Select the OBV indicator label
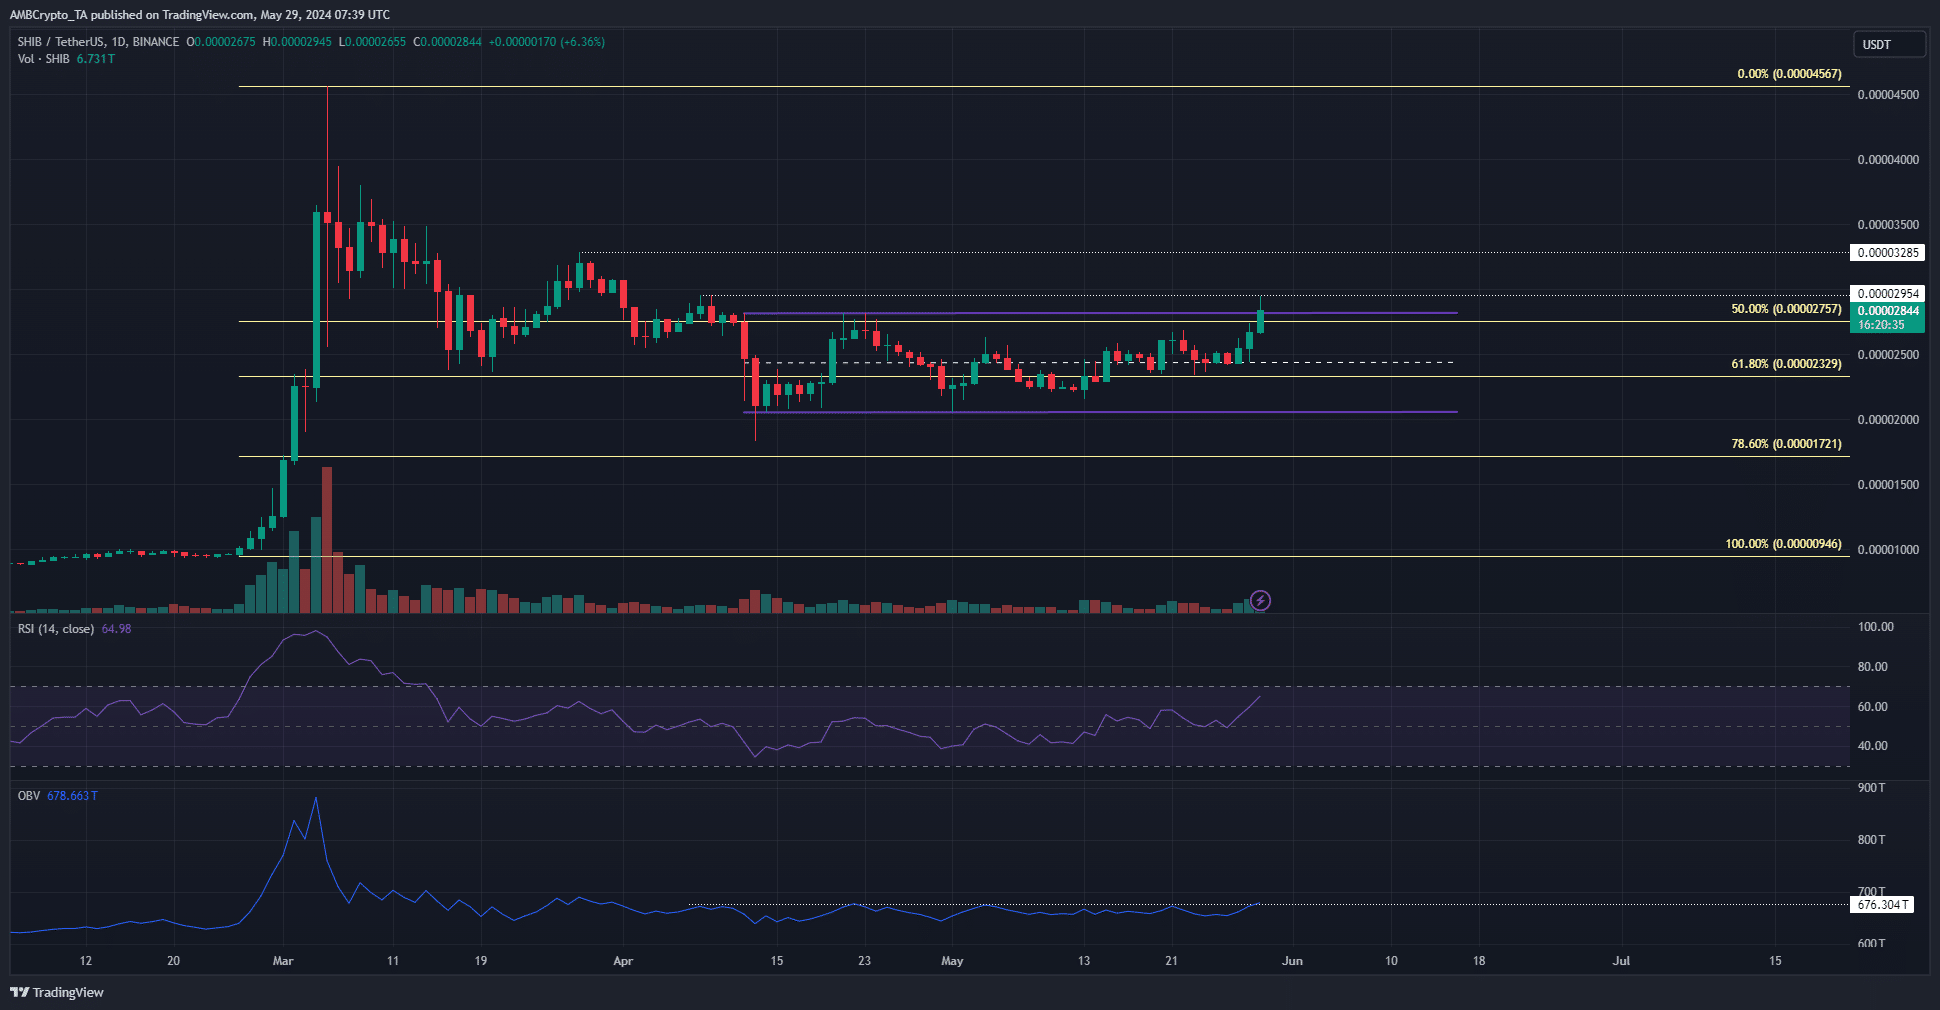The height and width of the screenshot is (1010, 1940). click(x=29, y=796)
